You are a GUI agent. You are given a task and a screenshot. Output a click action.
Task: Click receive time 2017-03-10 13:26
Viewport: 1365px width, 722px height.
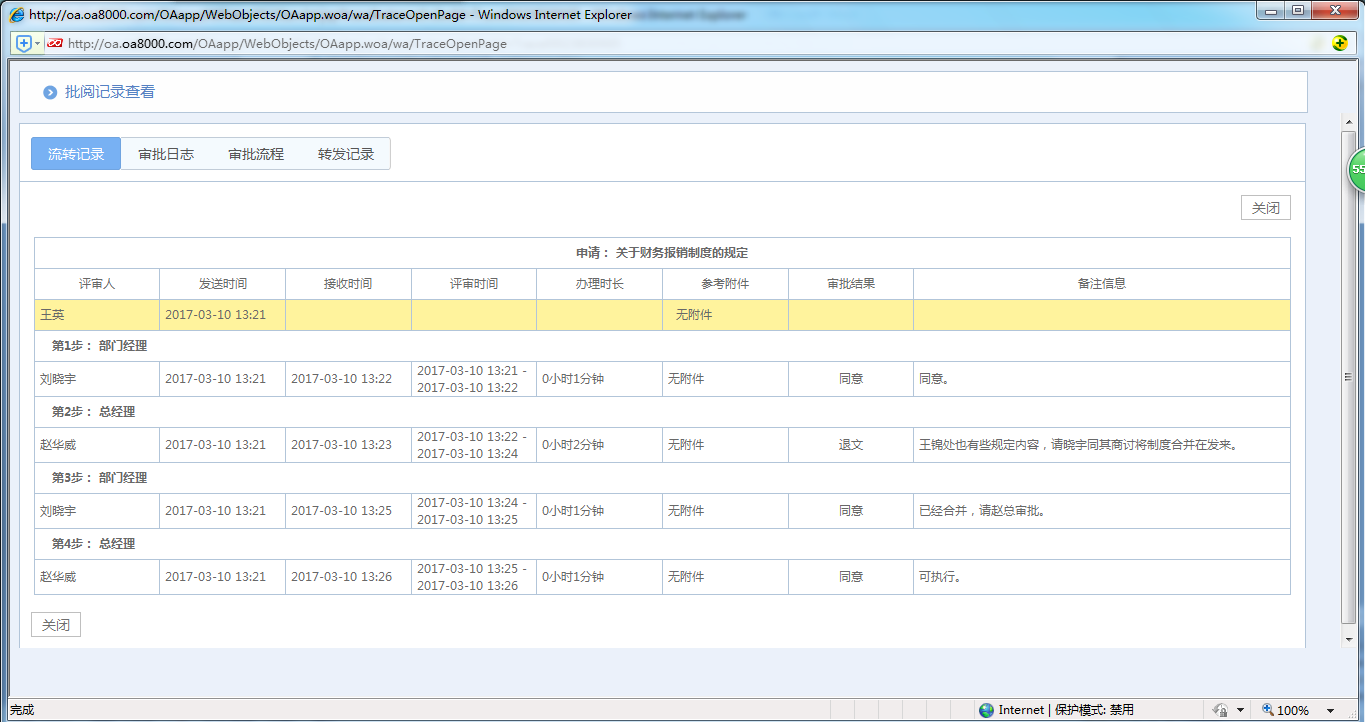[x=342, y=577]
